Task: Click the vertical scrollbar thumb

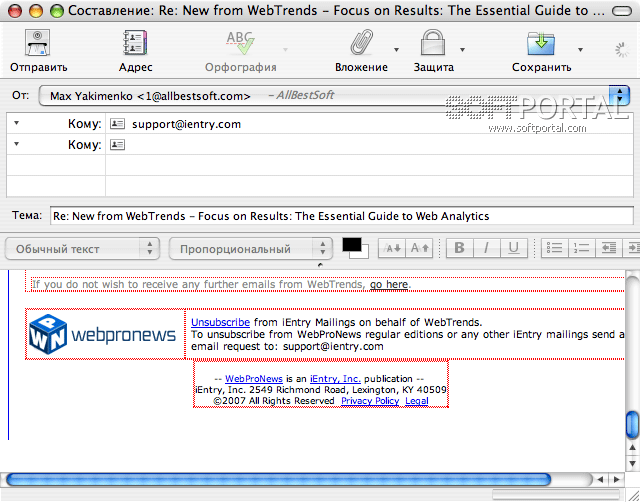Action: click(x=632, y=425)
